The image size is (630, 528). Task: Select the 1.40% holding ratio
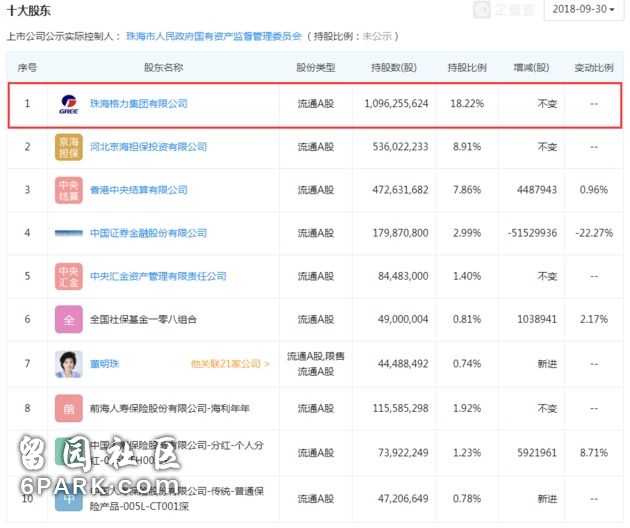tap(467, 276)
